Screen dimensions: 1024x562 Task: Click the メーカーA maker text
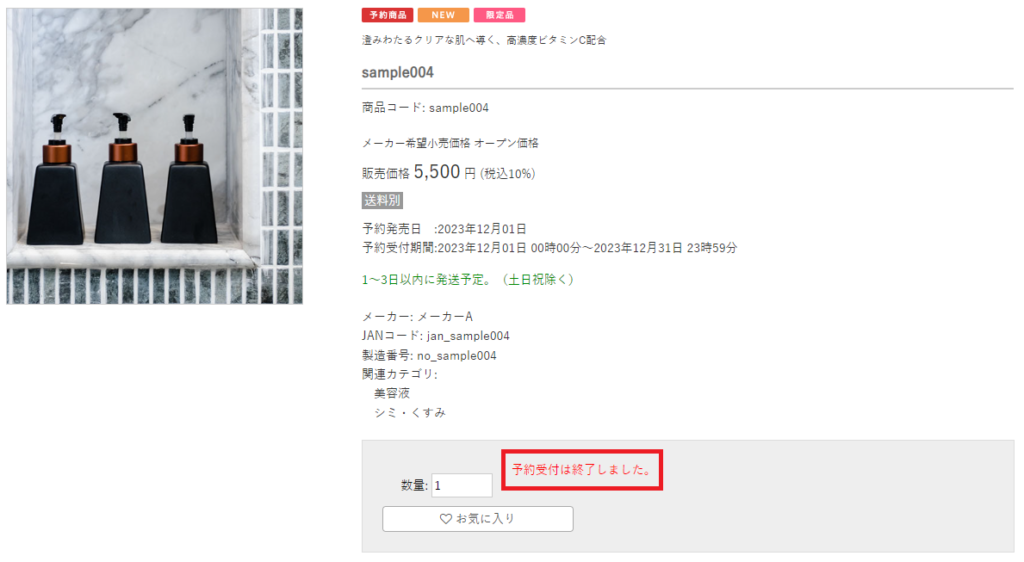pyautogui.click(x=445, y=317)
